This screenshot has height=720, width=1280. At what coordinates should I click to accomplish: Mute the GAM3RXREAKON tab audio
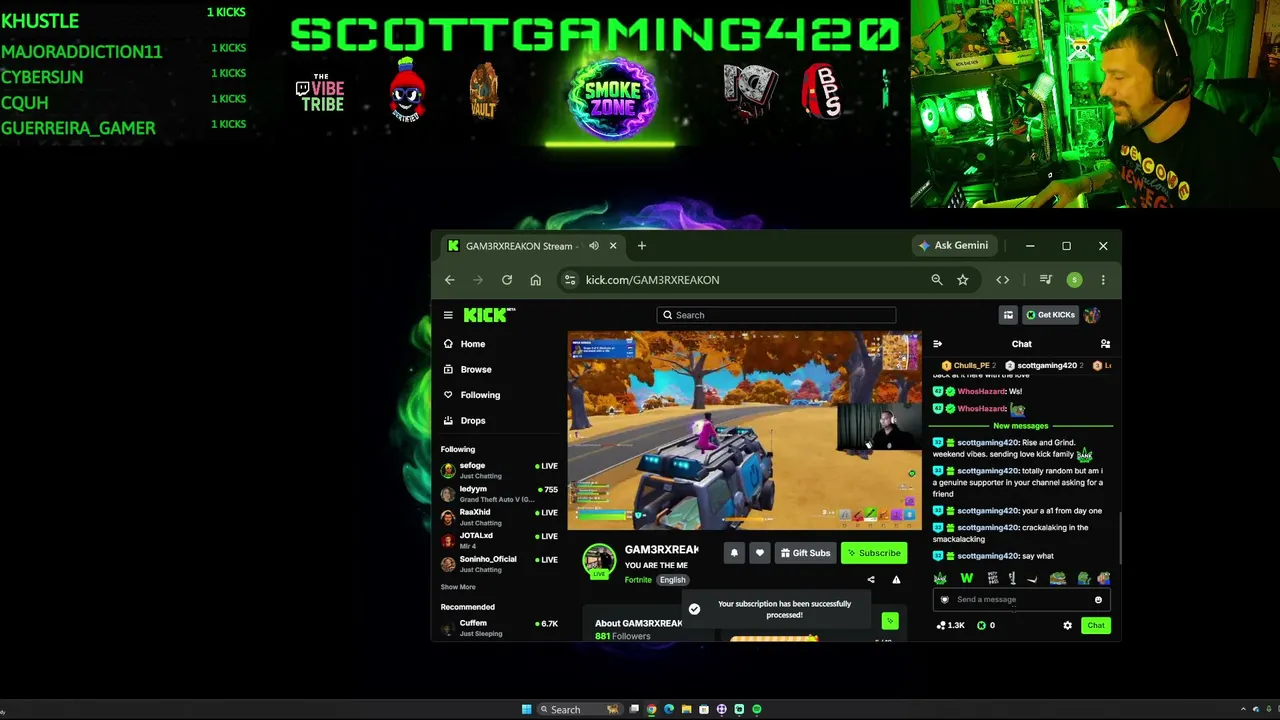[594, 246]
